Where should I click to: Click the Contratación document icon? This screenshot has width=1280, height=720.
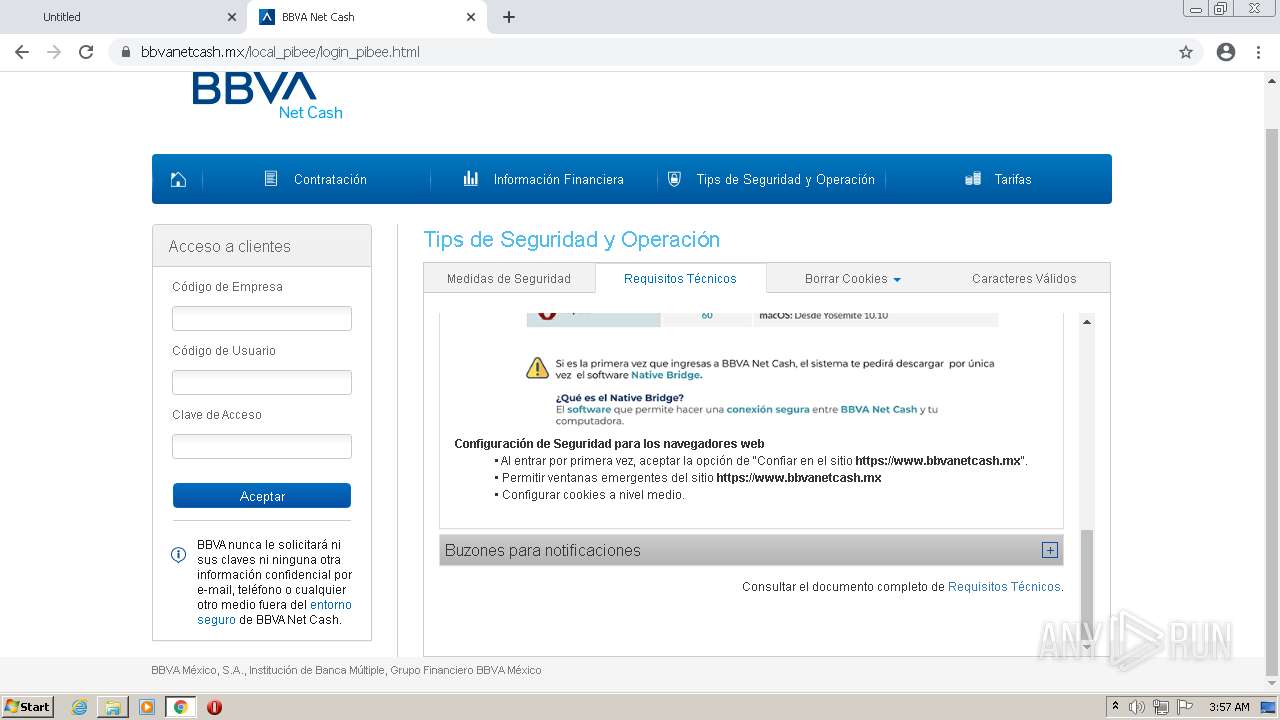[x=271, y=179]
